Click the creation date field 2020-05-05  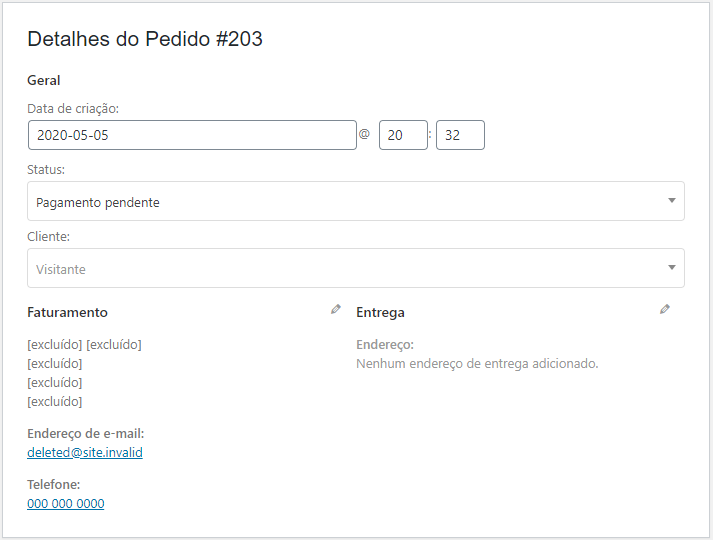[192, 135]
